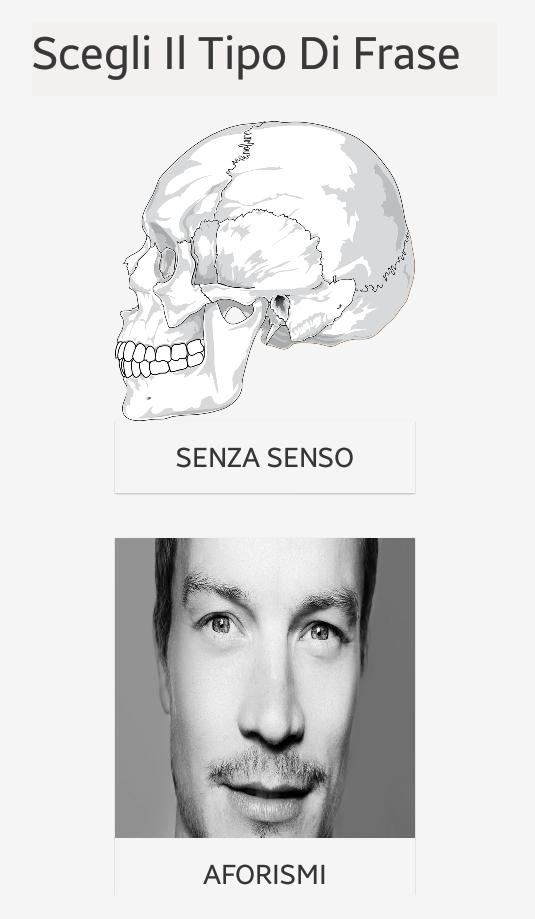The image size is (535, 919).
Task: Click the skull's ear canal opening
Action: pyautogui.click(x=281, y=306)
